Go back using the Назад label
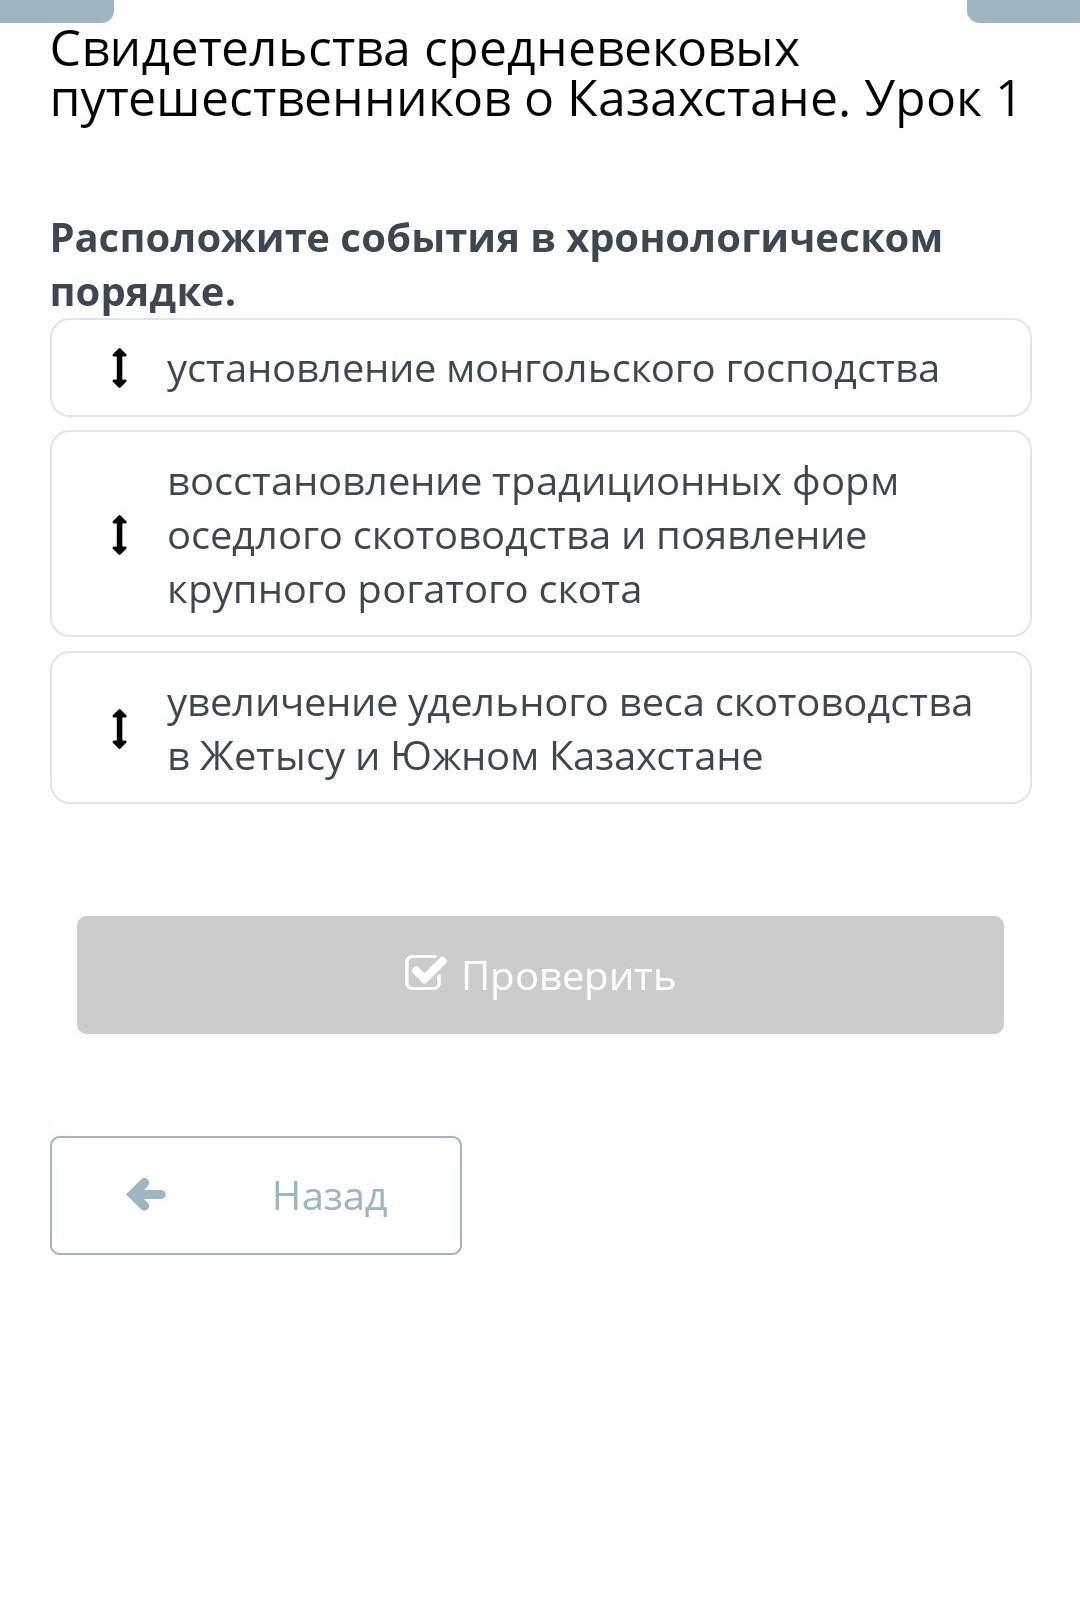Screen dimensions: 1080x1612 [x=329, y=1196]
